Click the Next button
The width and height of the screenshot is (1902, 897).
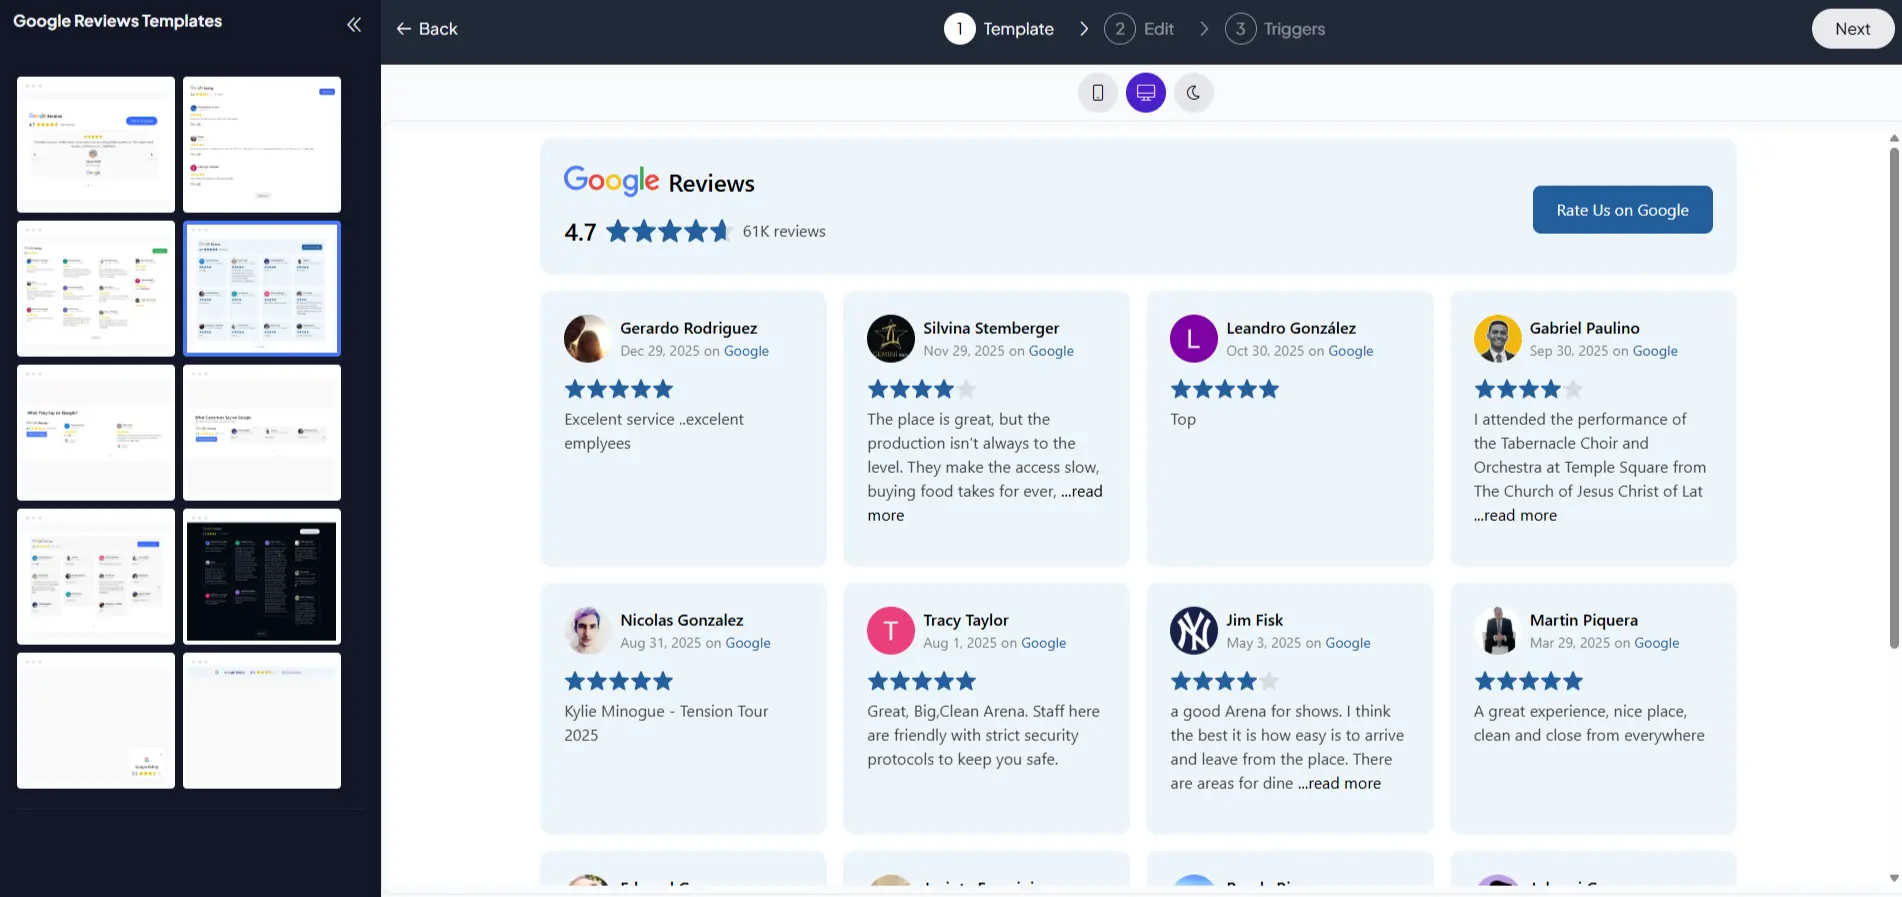[x=1852, y=29]
